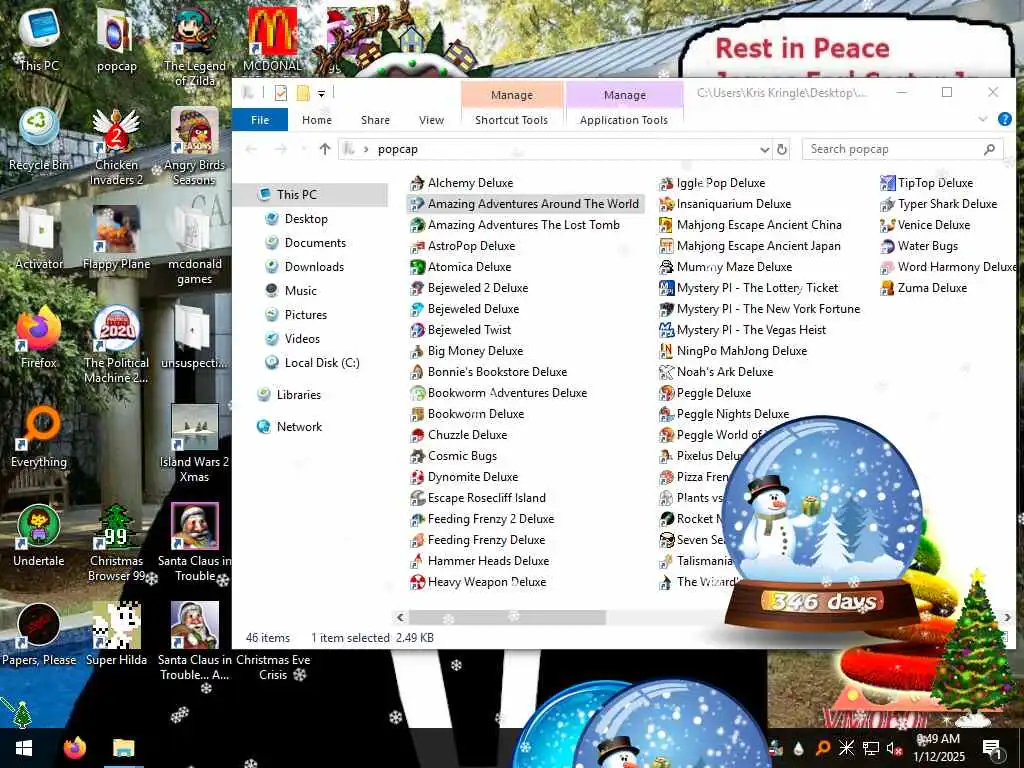Open the notification center icon
The image size is (1024, 768).
992,748
